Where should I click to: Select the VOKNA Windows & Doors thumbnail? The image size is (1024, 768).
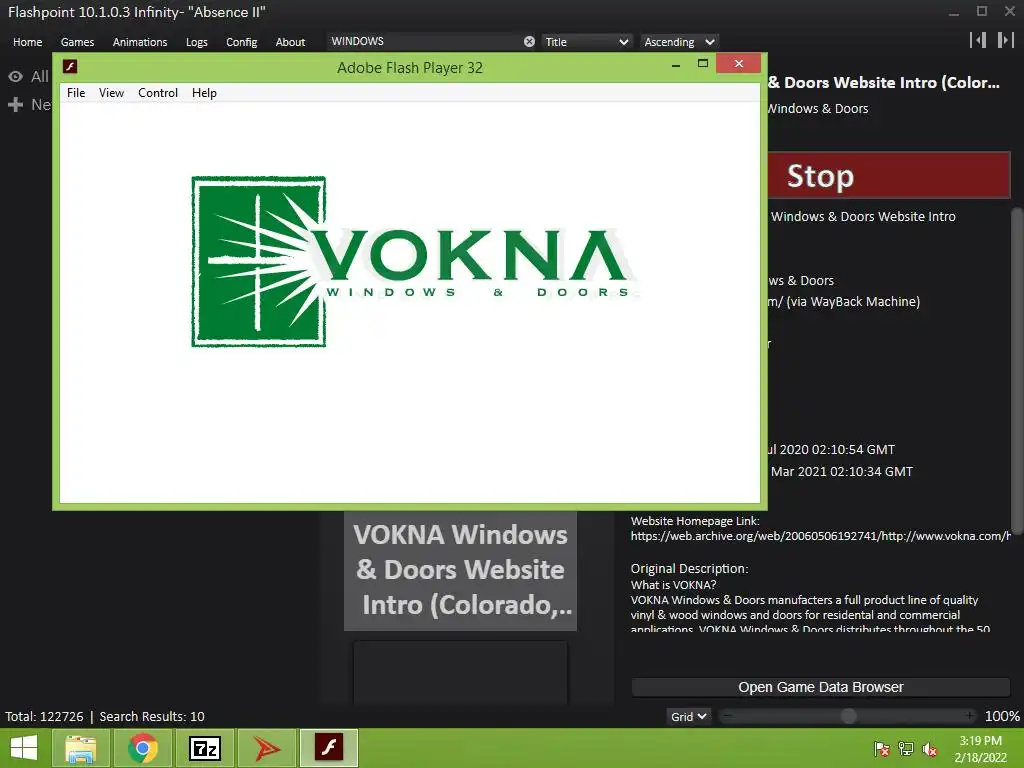coord(460,570)
